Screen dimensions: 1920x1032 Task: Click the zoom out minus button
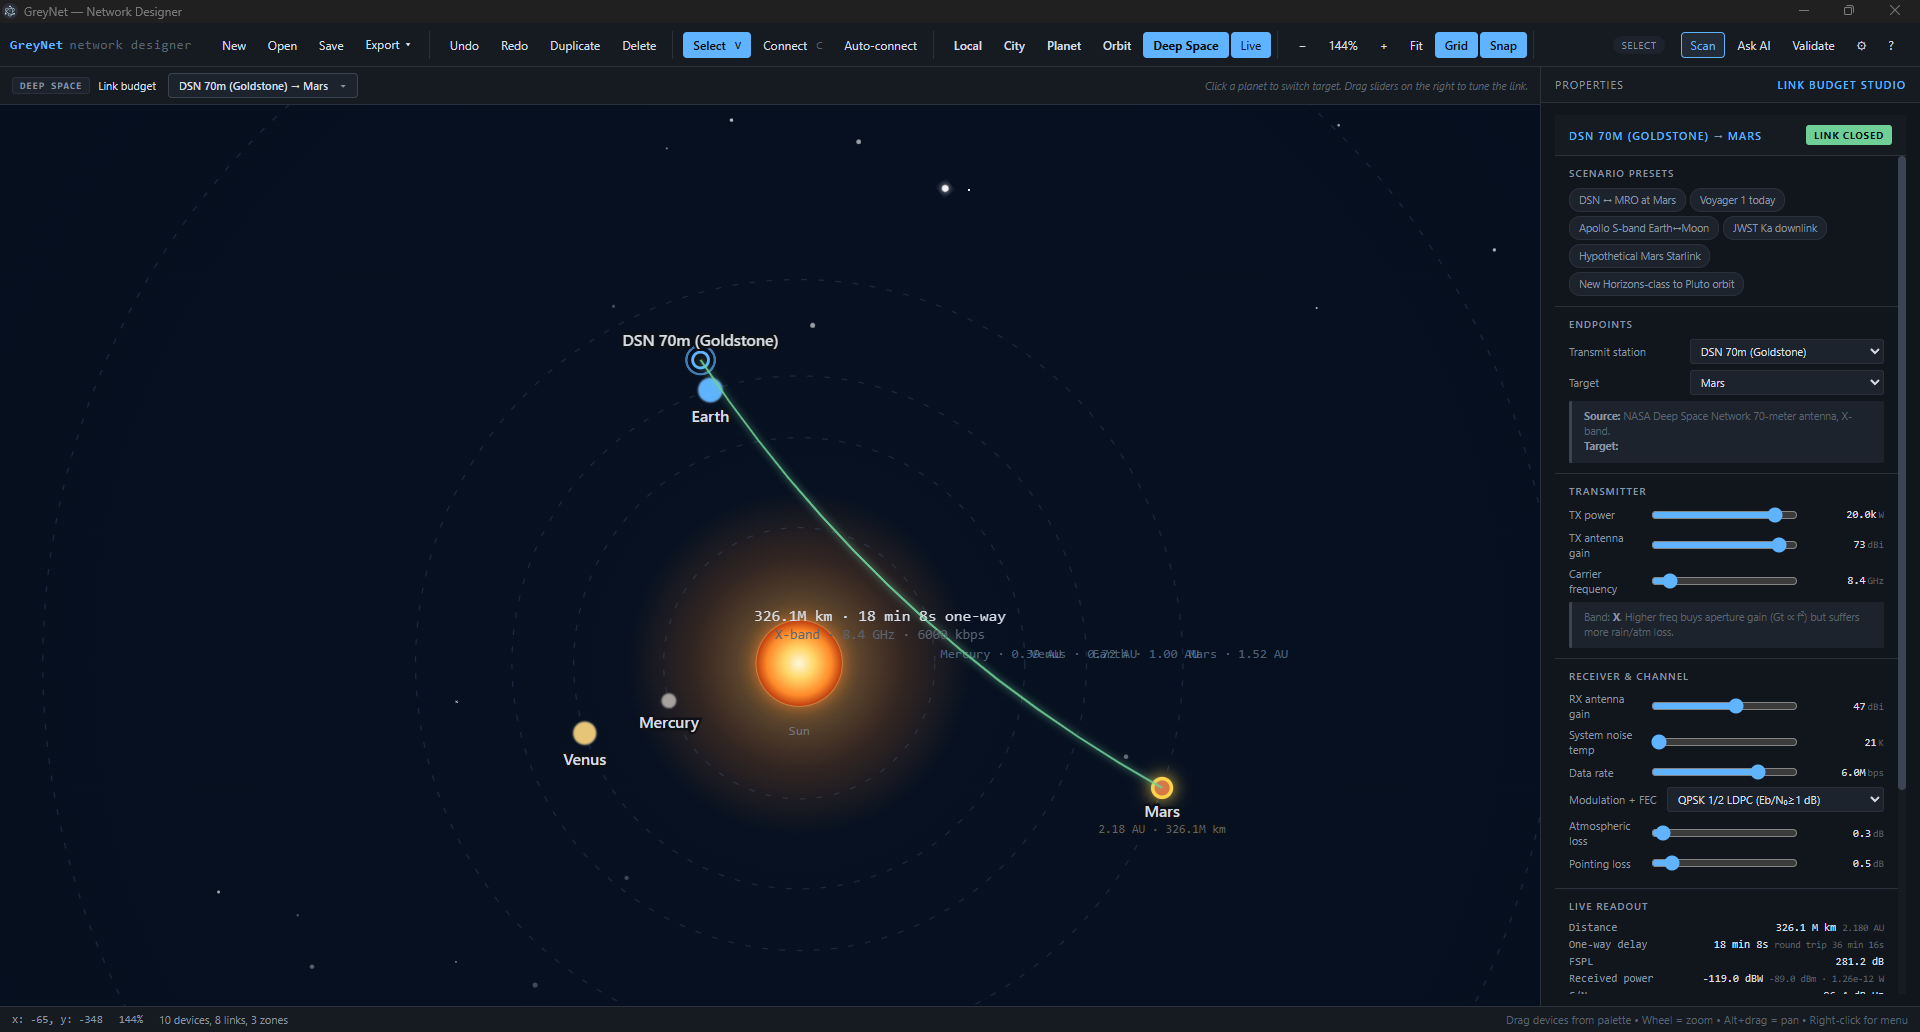(1302, 46)
